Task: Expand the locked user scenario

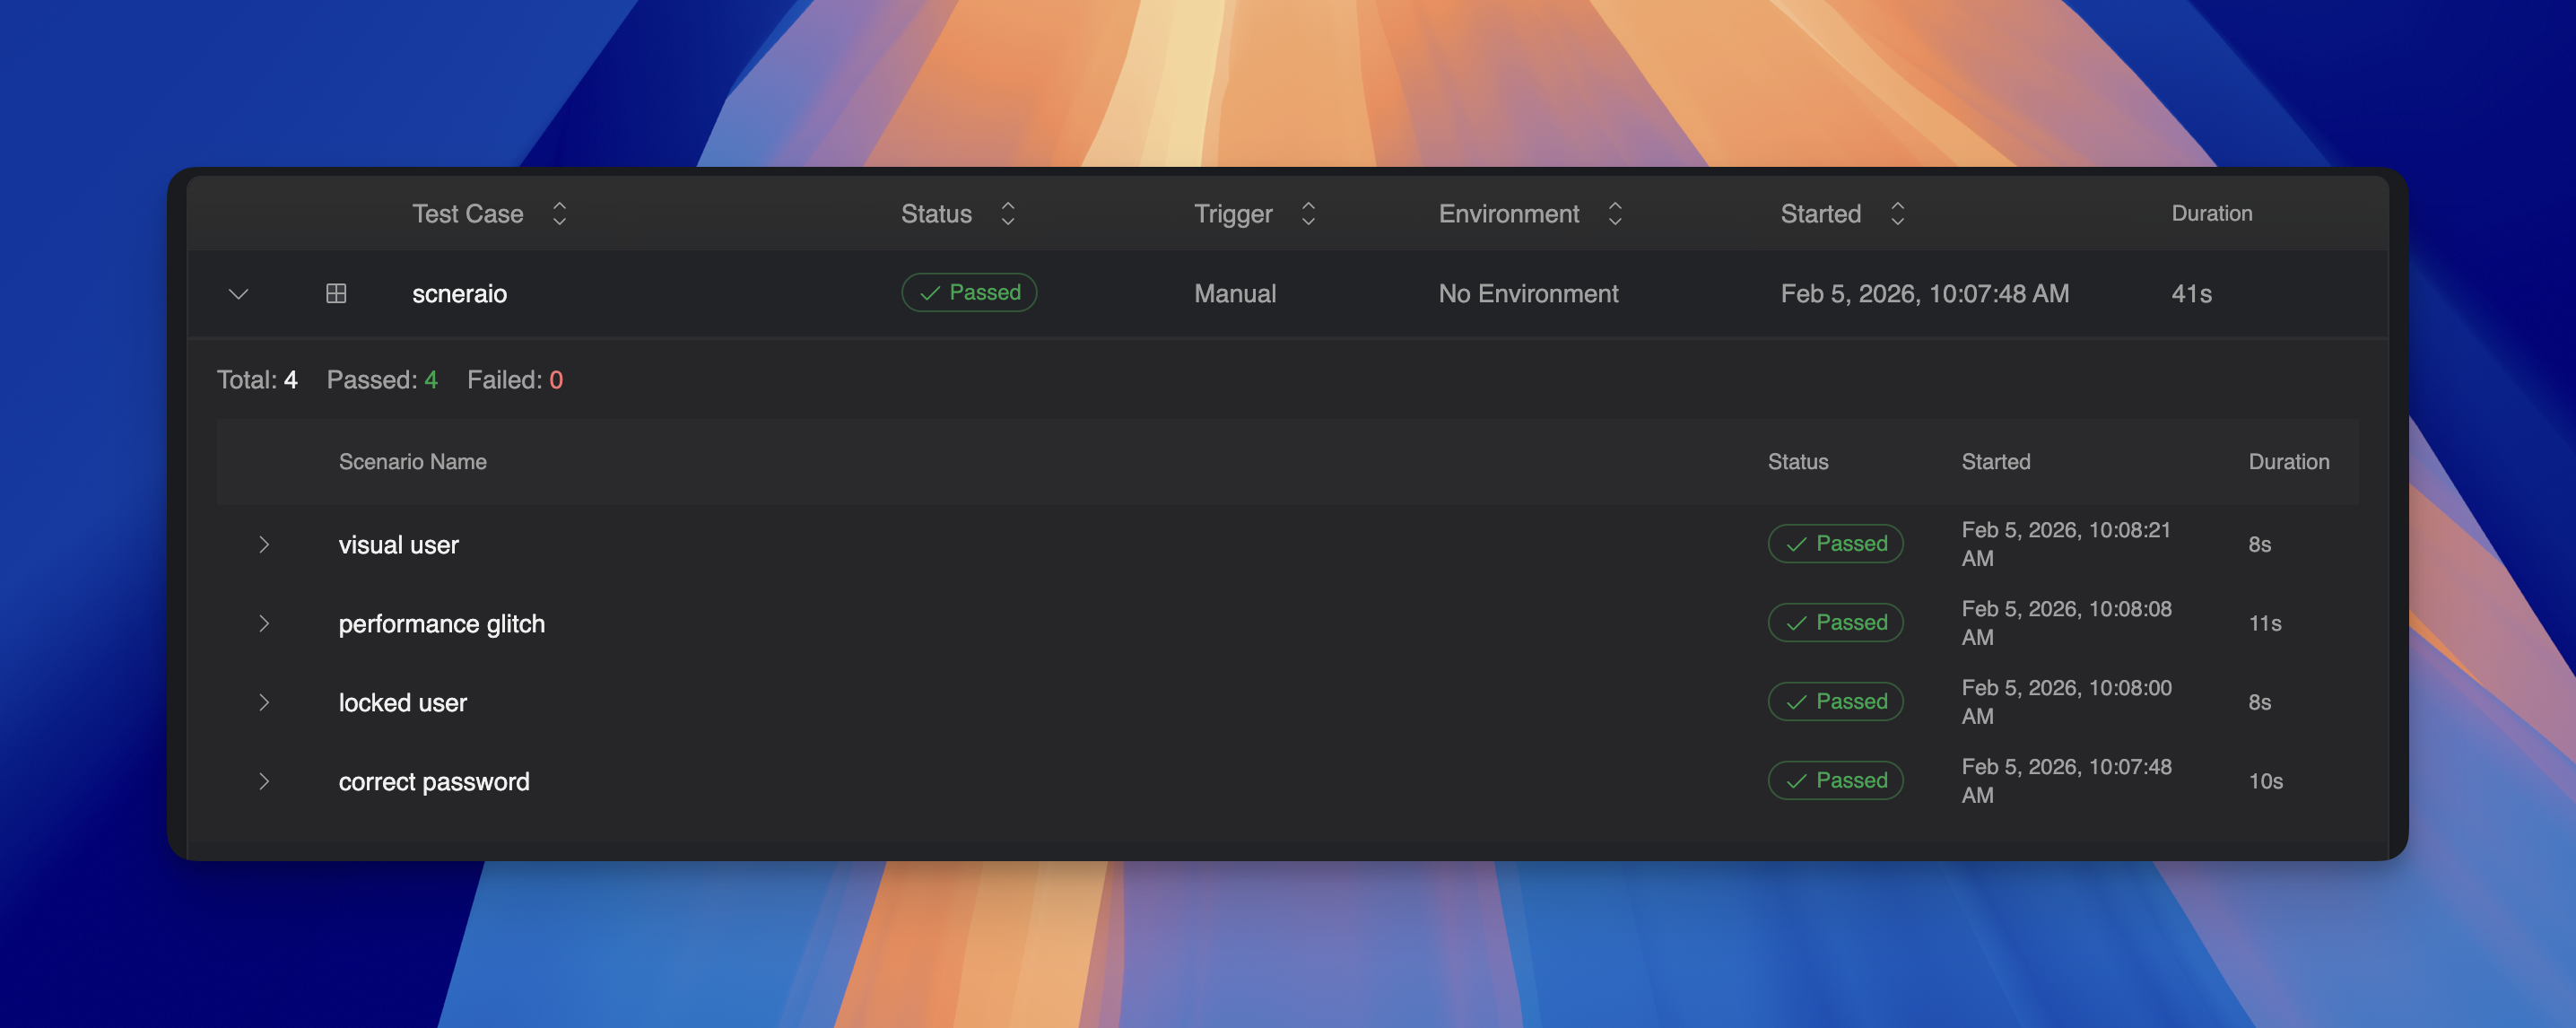Action: point(264,703)
